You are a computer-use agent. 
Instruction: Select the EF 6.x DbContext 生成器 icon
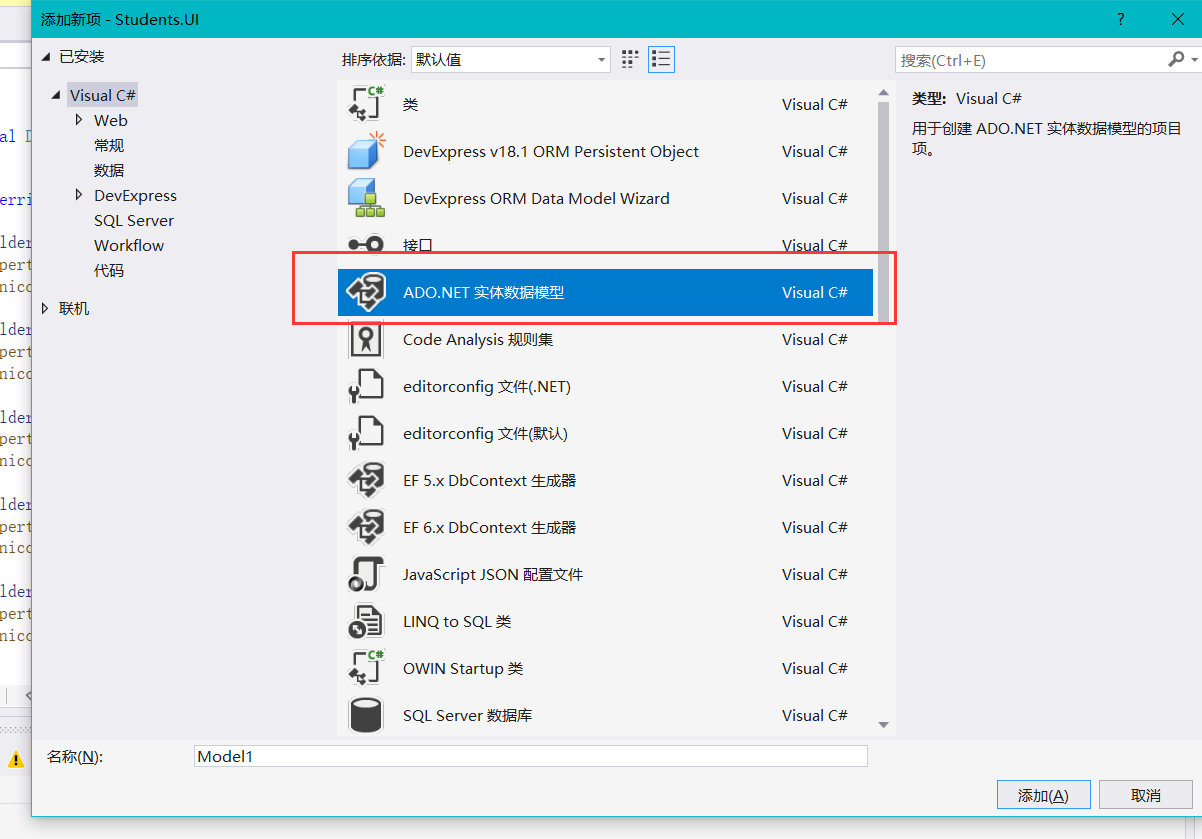coord(366,528)
